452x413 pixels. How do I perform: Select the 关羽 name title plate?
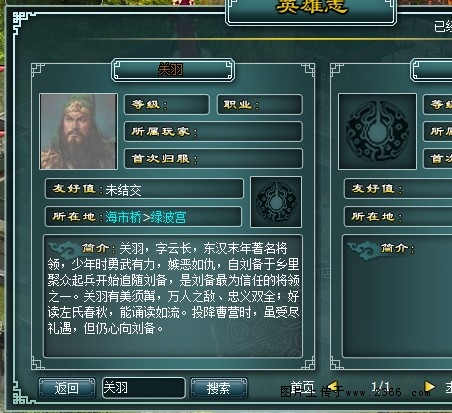coord(173,70)
